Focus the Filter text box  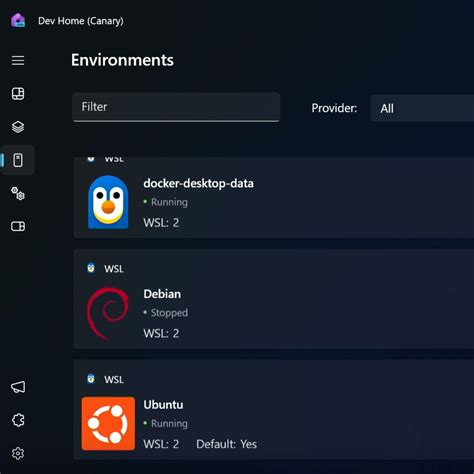coord(176,107)
